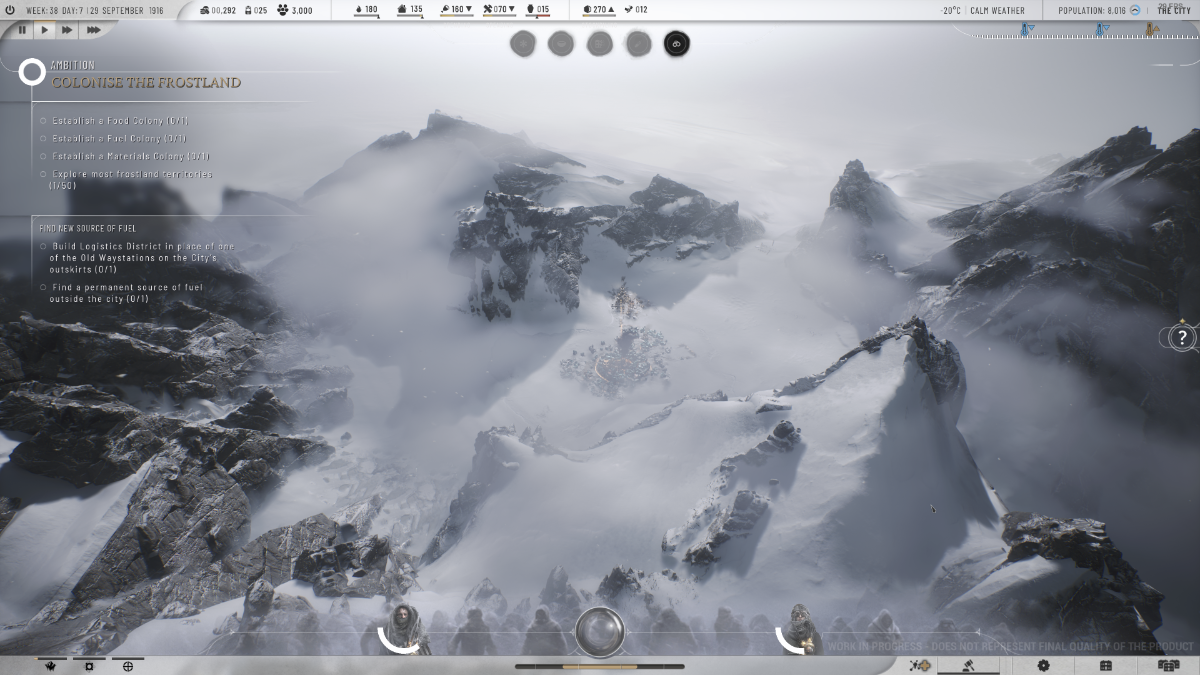Select the active dark circular button at top center
The height and width of the screenshot is (675, 1200).
pyautogui.click(x=676, y=43)
